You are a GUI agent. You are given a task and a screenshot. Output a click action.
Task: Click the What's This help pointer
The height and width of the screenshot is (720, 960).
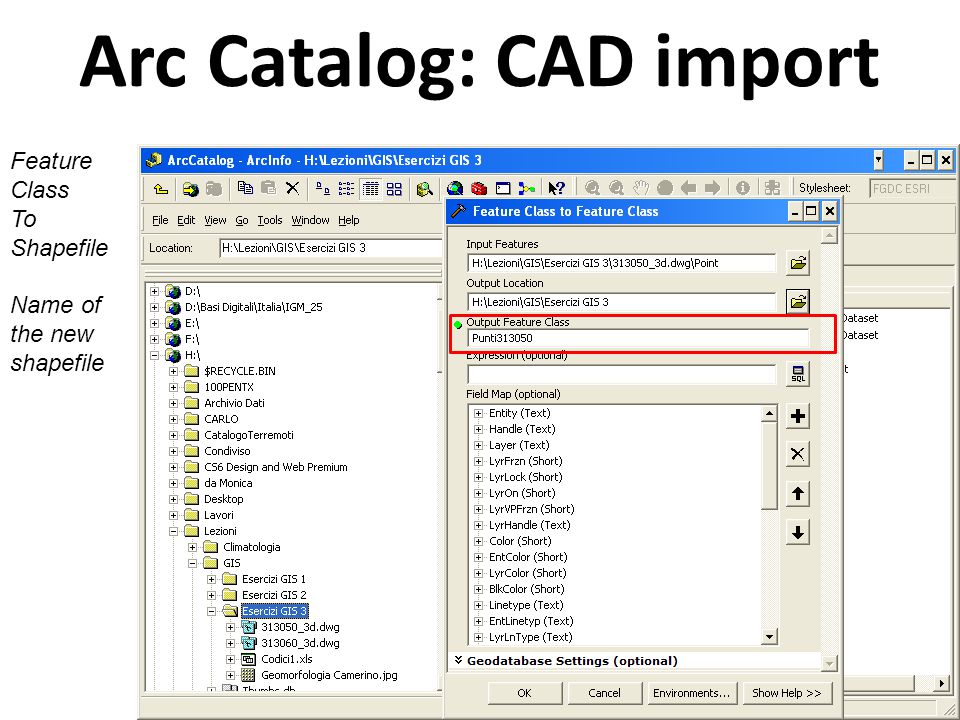click(x=557, y=188)
